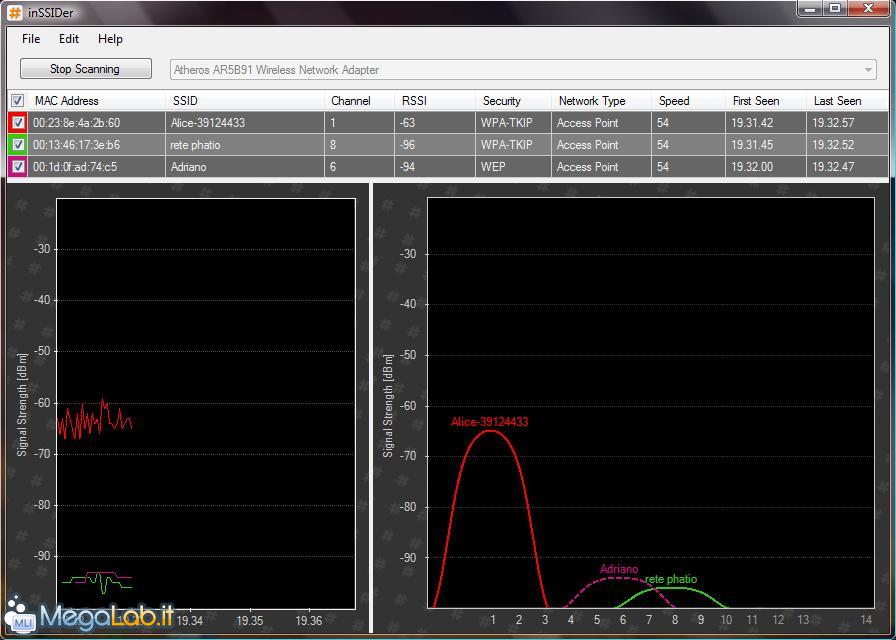Click SSID cell rete phatio in table
Screen dimensions: 896x640
(x=195, y=145)
